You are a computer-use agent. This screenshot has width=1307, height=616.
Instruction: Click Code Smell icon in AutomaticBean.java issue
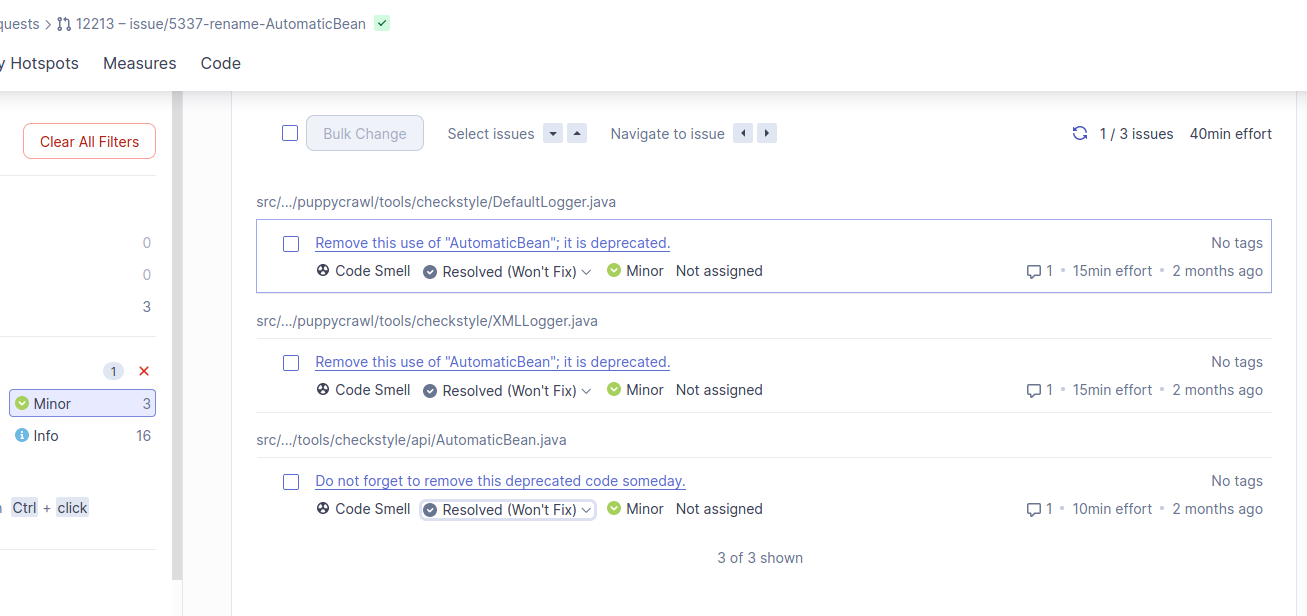click(x=323, y=508)
